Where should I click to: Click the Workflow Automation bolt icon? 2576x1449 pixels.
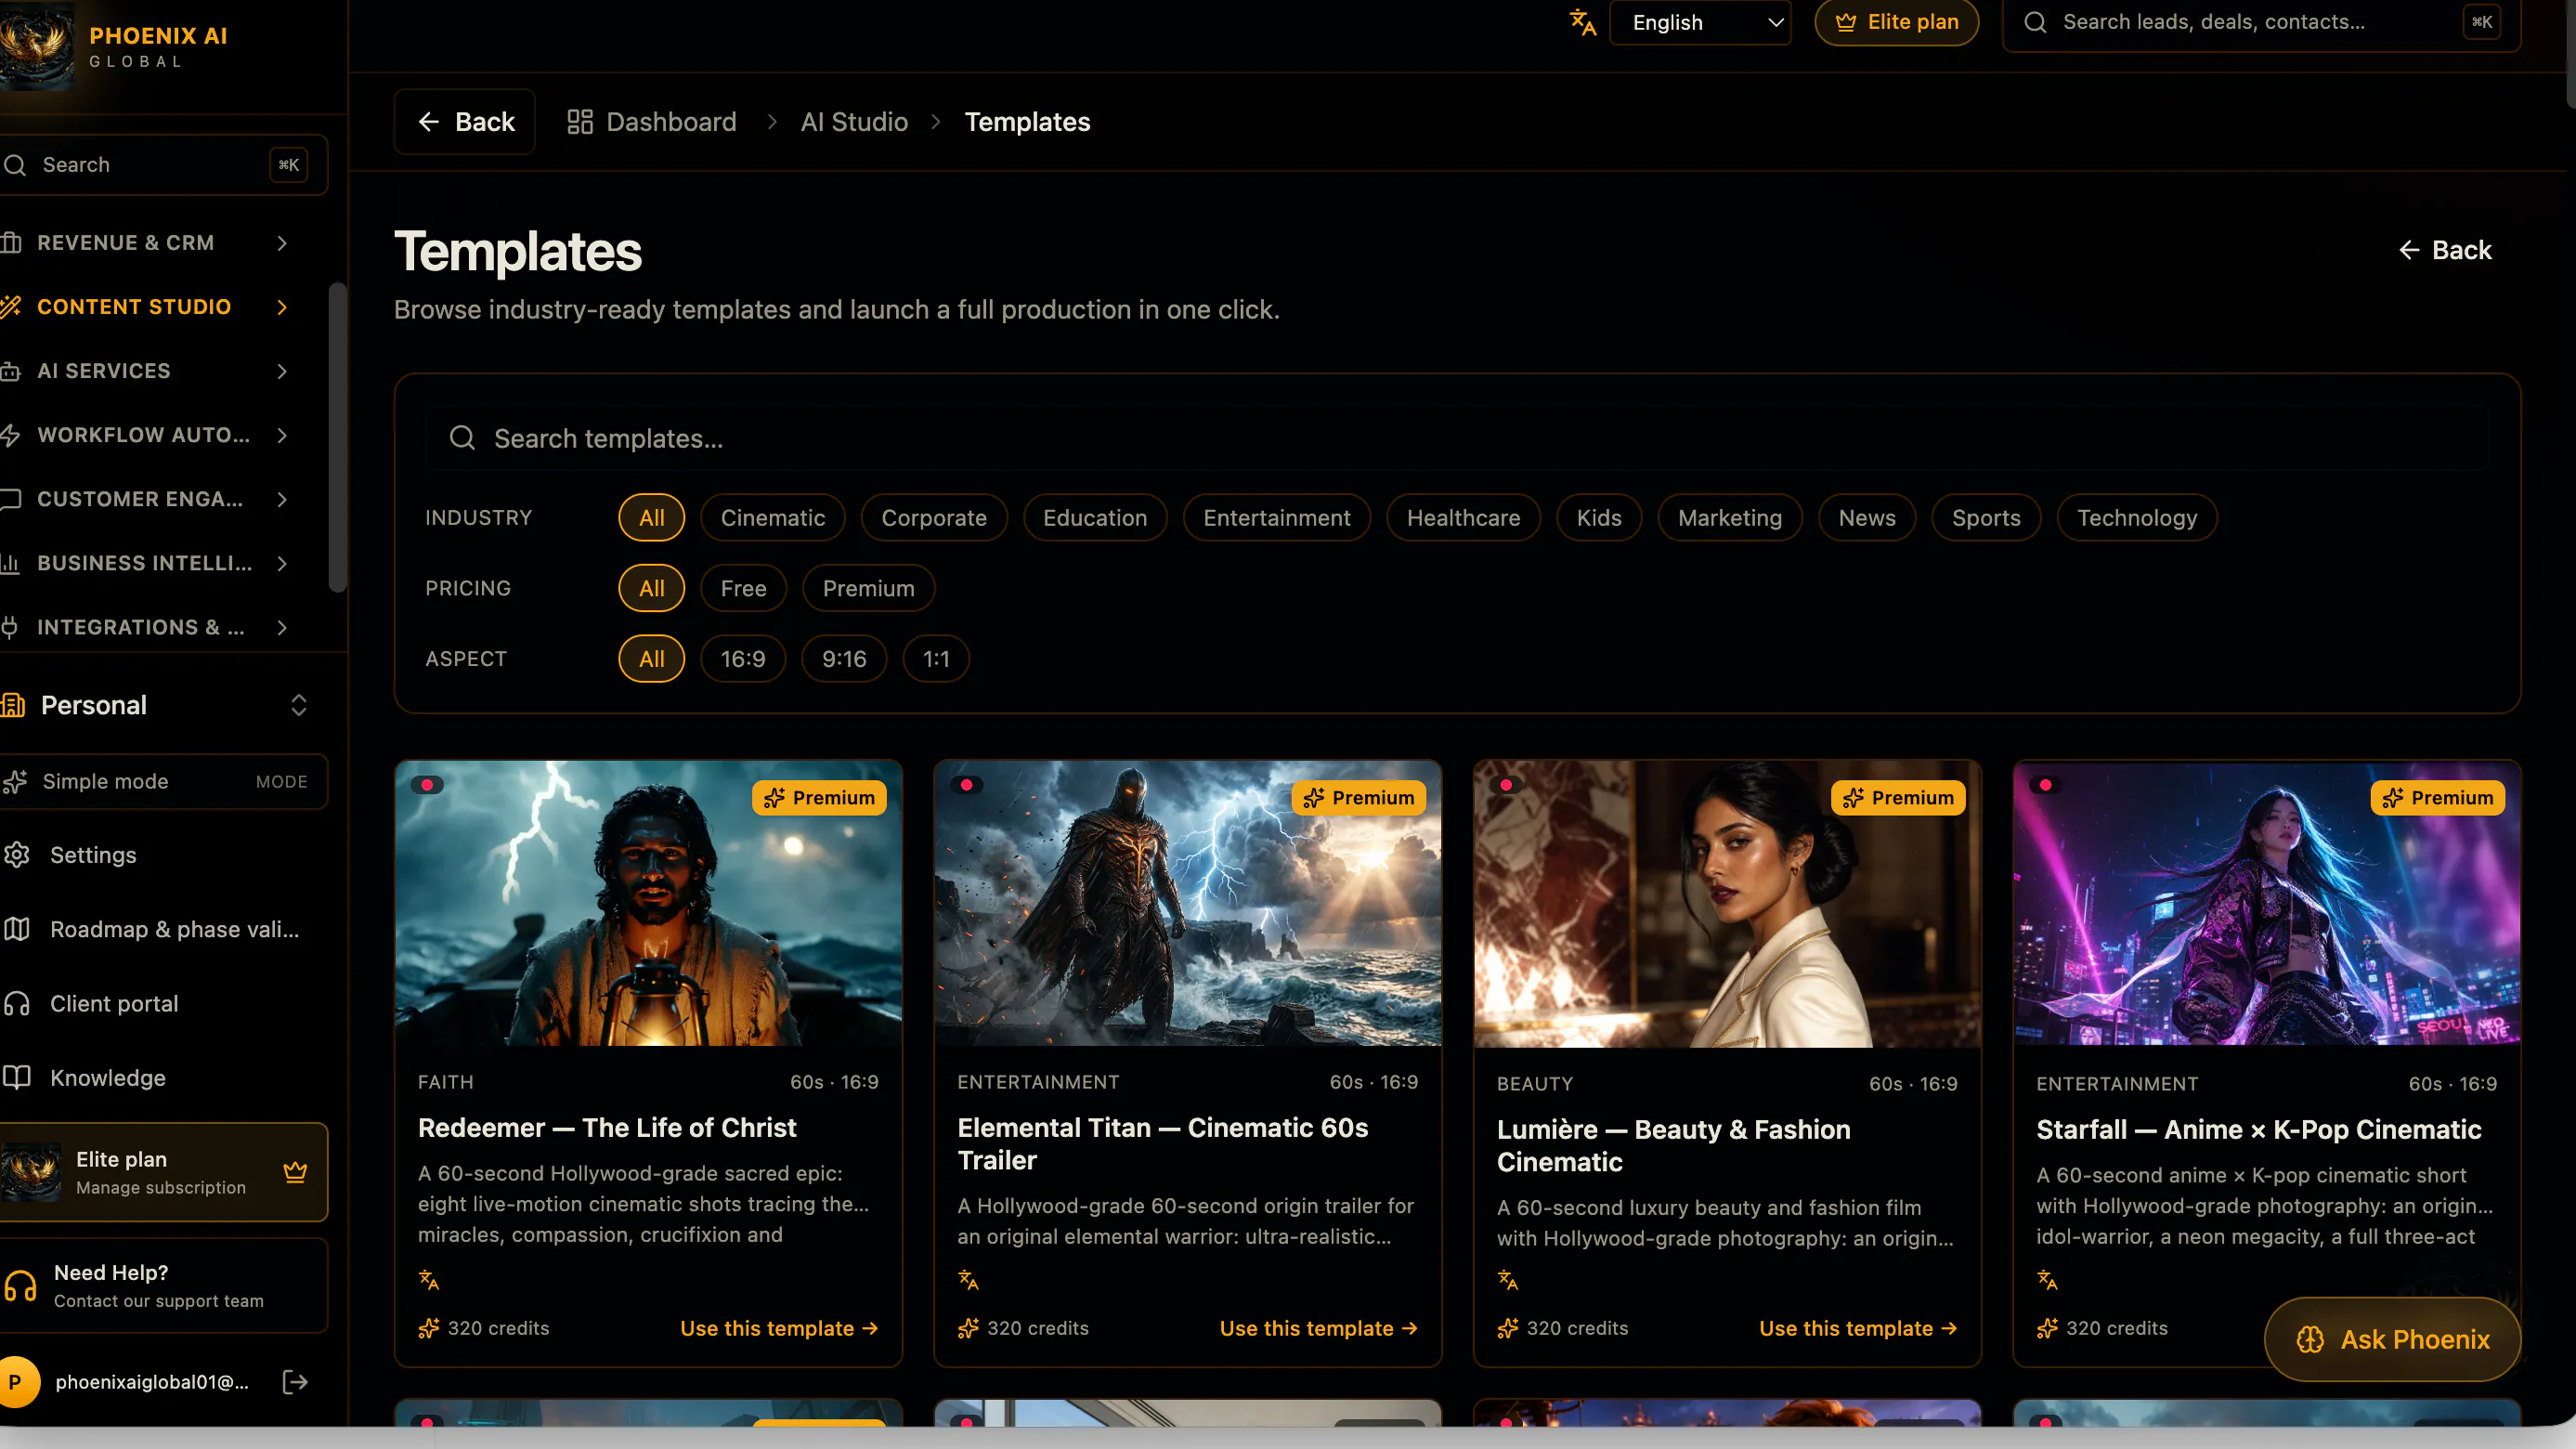point(11,435)
